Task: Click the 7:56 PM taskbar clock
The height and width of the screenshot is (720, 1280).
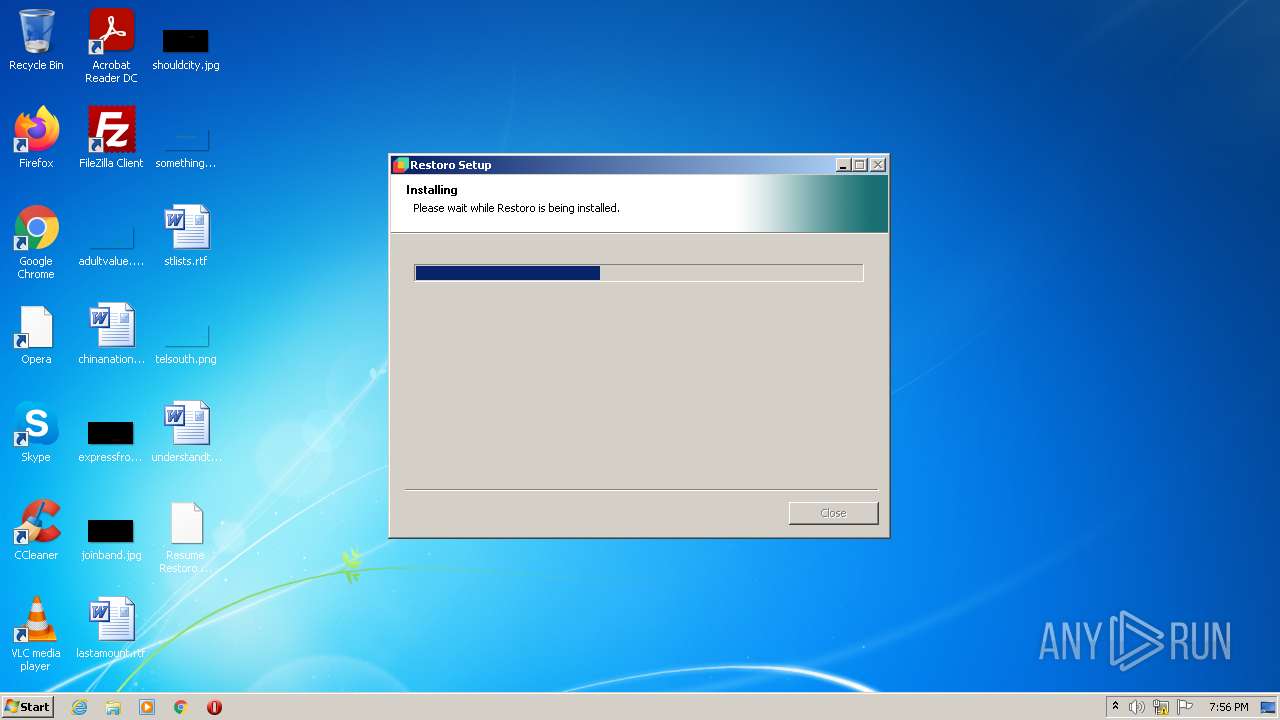Action: pos(1228,707)
